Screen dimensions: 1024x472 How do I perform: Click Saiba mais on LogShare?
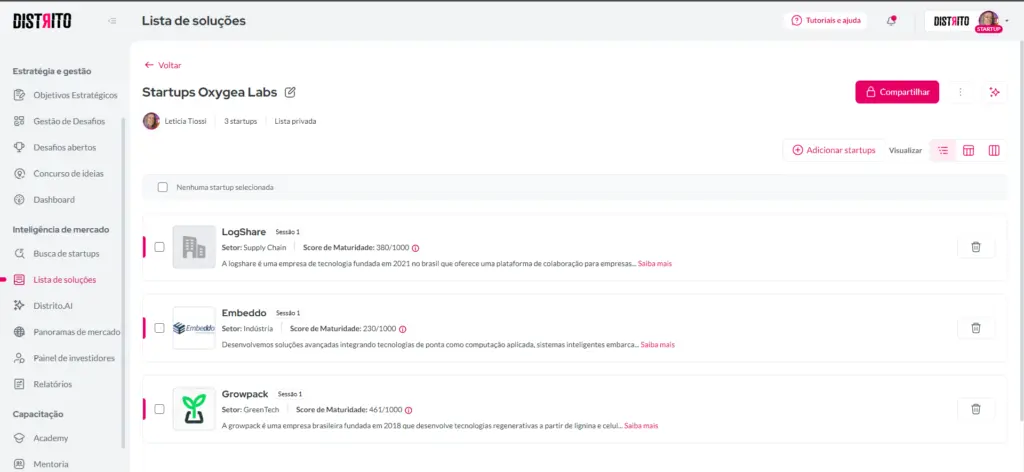click(x=655, y=264)
